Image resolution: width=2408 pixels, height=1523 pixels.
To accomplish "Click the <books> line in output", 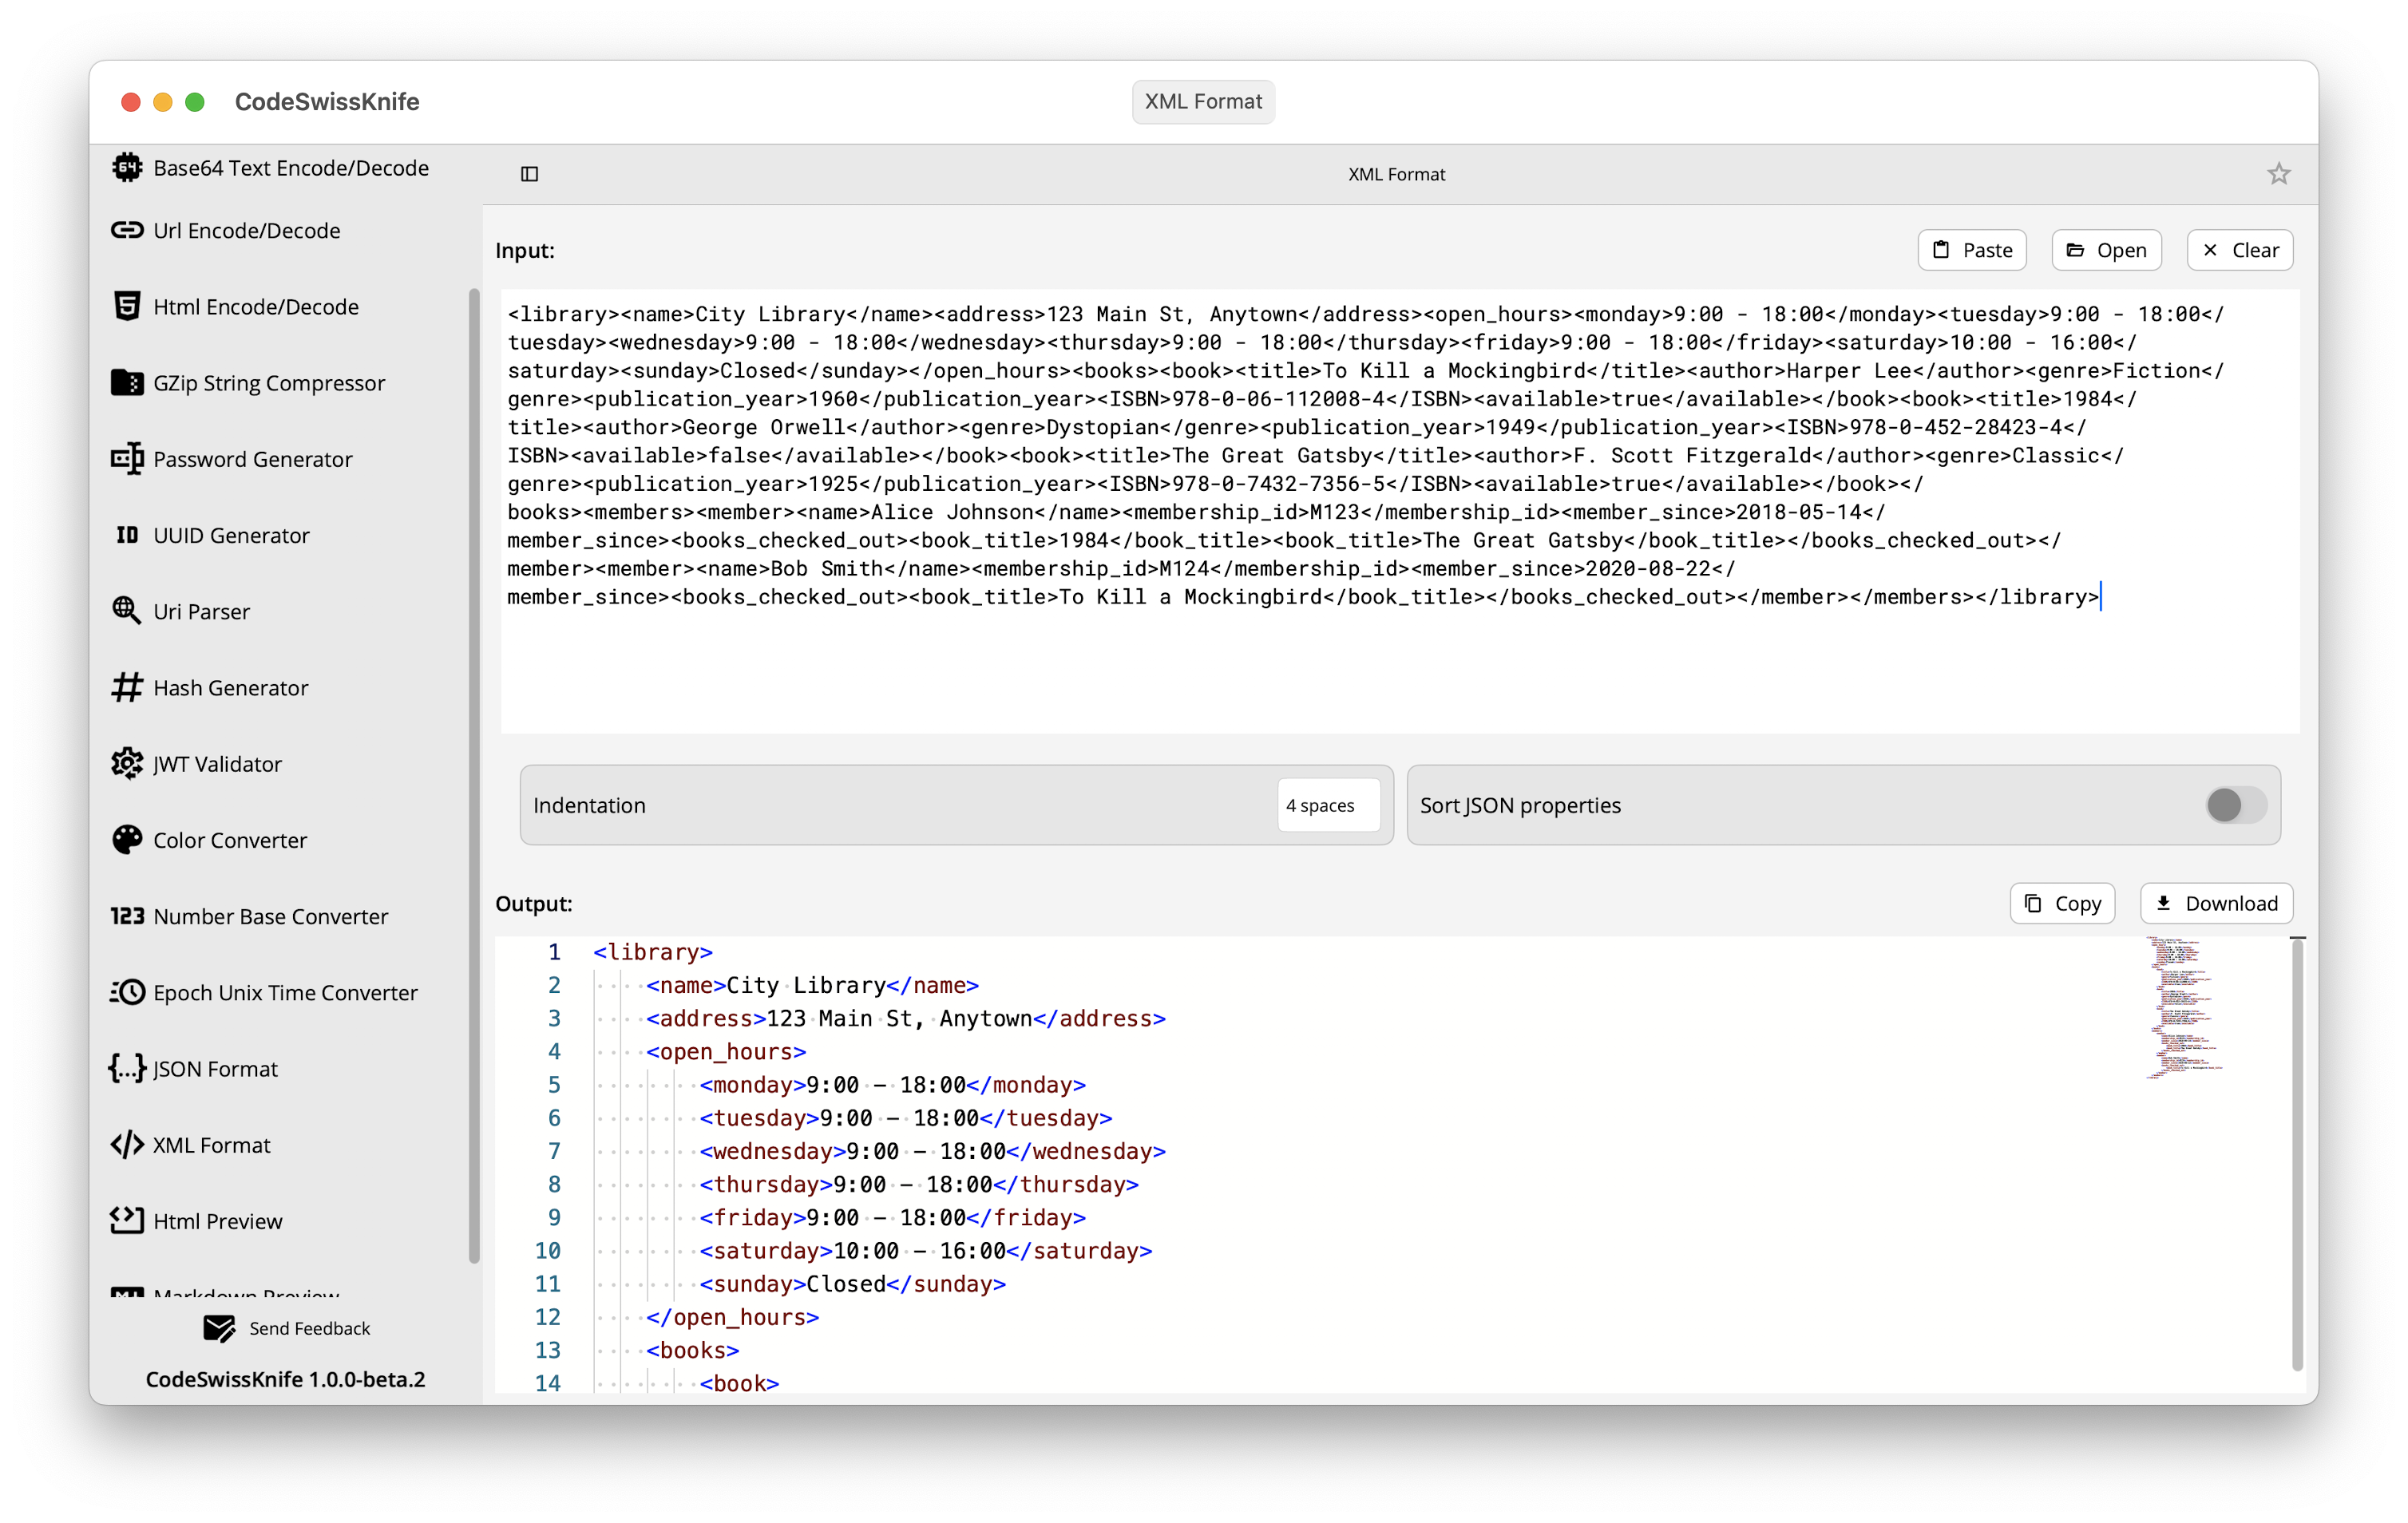I will tap(692, 1350).
